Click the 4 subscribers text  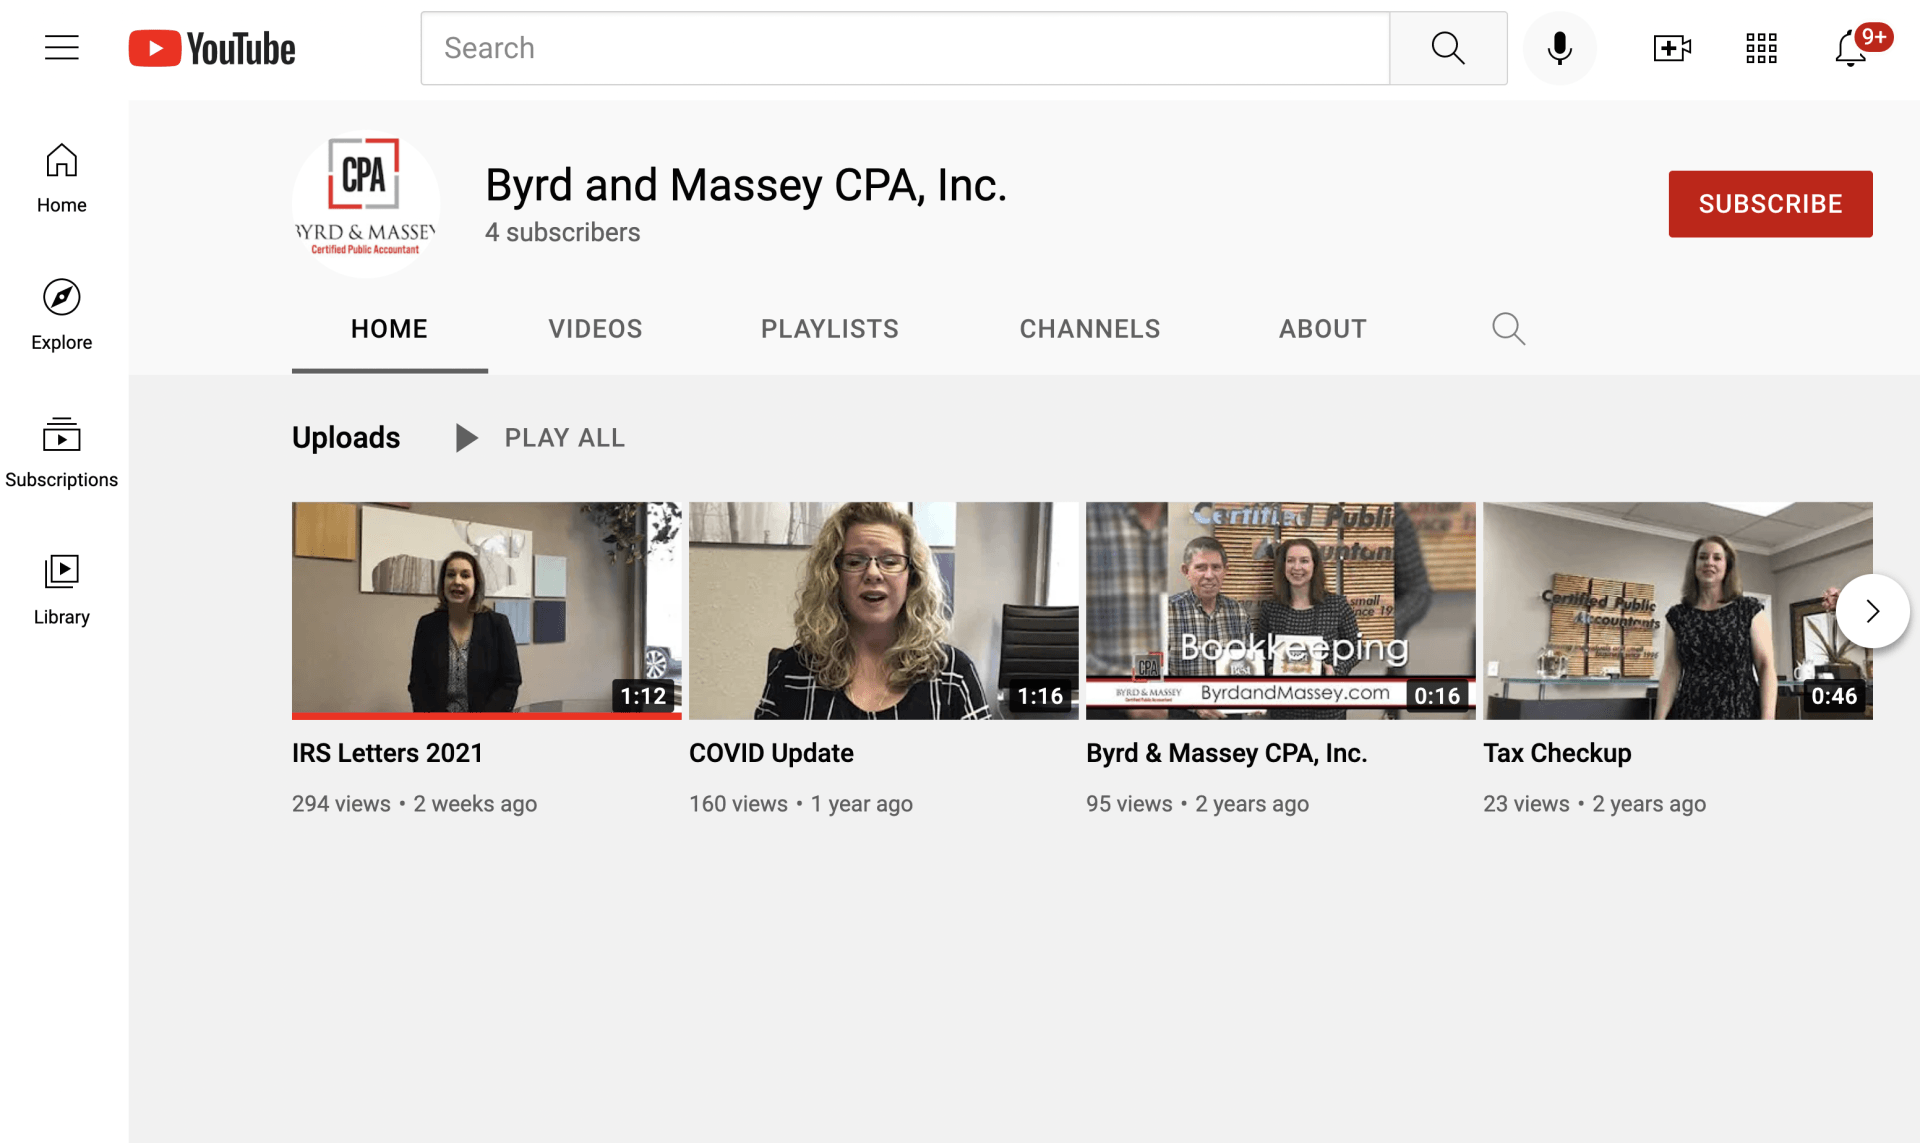click(x=562, y=232)
